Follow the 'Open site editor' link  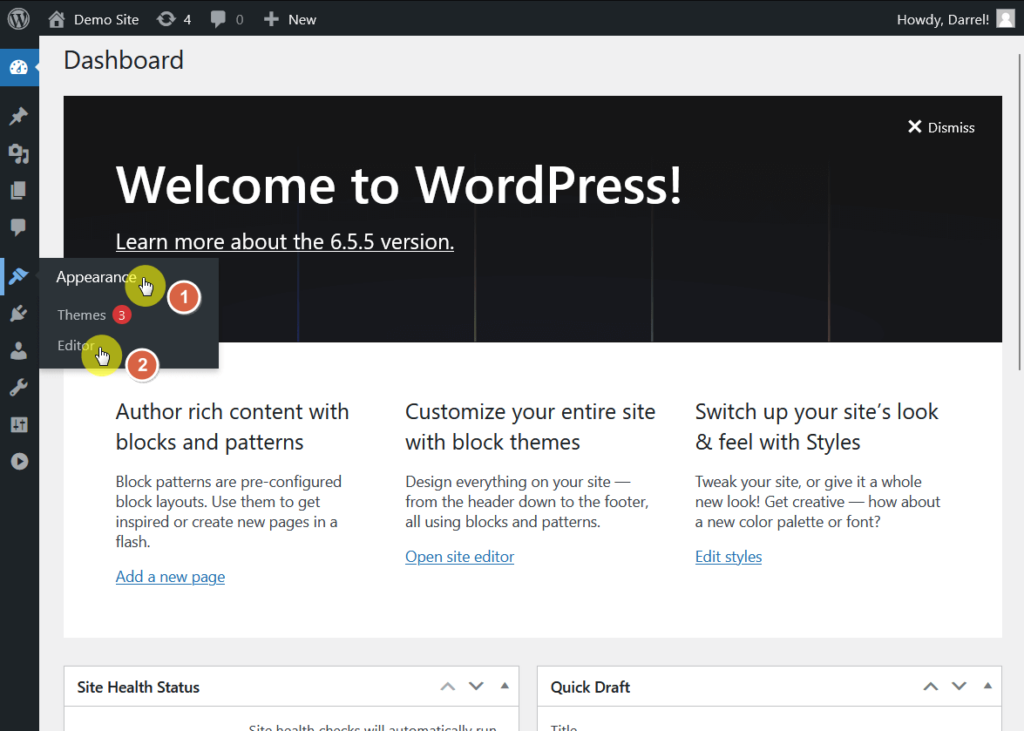[x=460, y=557]
